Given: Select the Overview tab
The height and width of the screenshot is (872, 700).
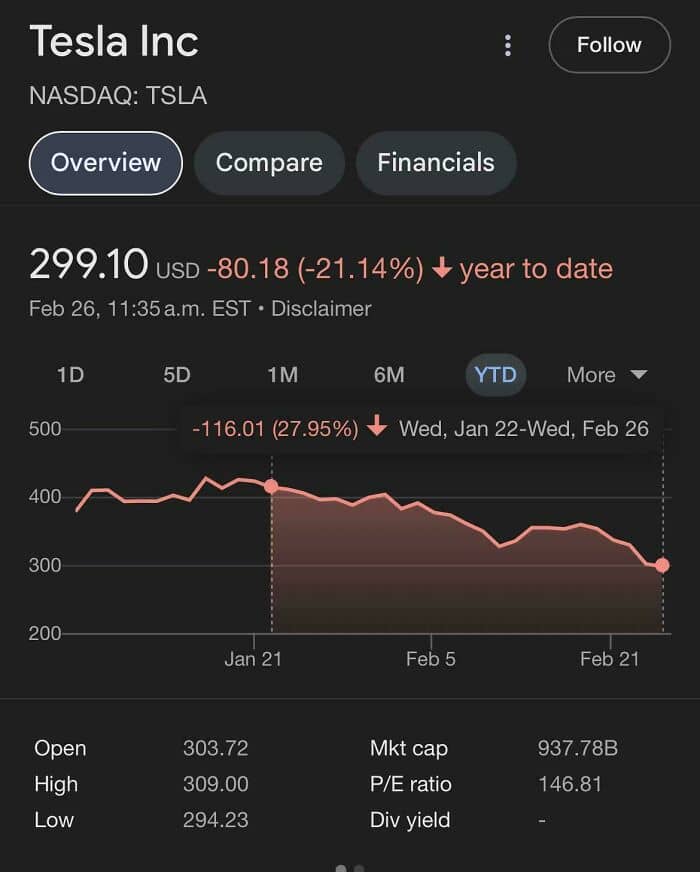Looking at the screenshot, I should tap(106, 163).
